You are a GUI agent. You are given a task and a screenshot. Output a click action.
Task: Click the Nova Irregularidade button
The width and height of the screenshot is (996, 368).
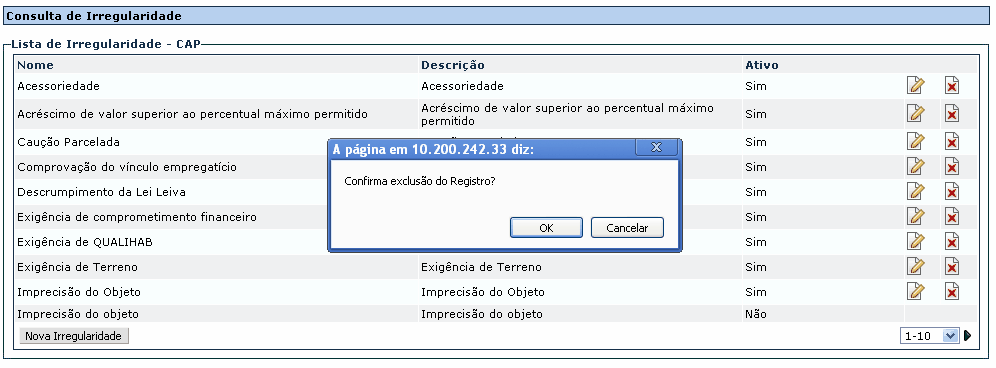point(74,336)
